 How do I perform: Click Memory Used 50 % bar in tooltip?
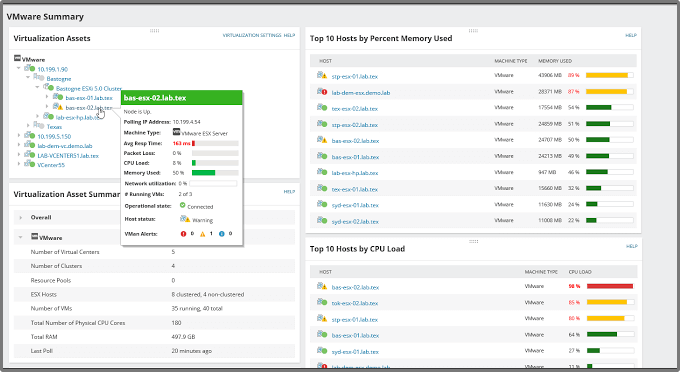(215, 173)
